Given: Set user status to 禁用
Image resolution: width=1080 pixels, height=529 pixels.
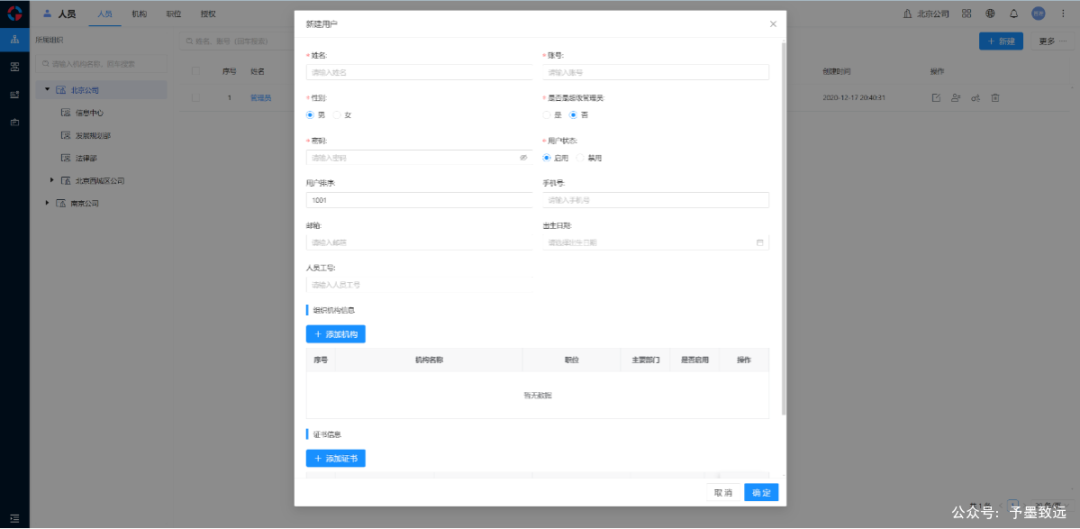Looking at the screenshot, I should click(580, 158).
